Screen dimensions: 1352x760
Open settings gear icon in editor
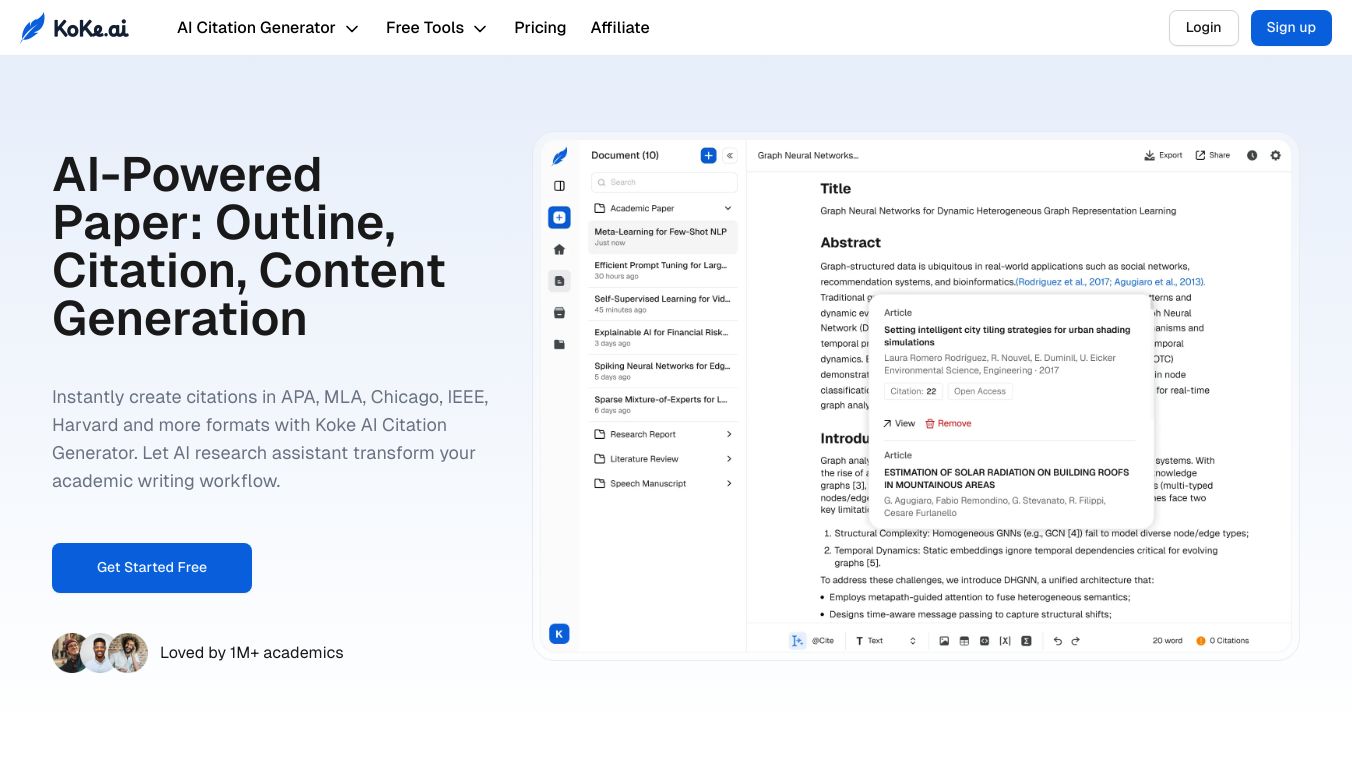(1275, 156)
